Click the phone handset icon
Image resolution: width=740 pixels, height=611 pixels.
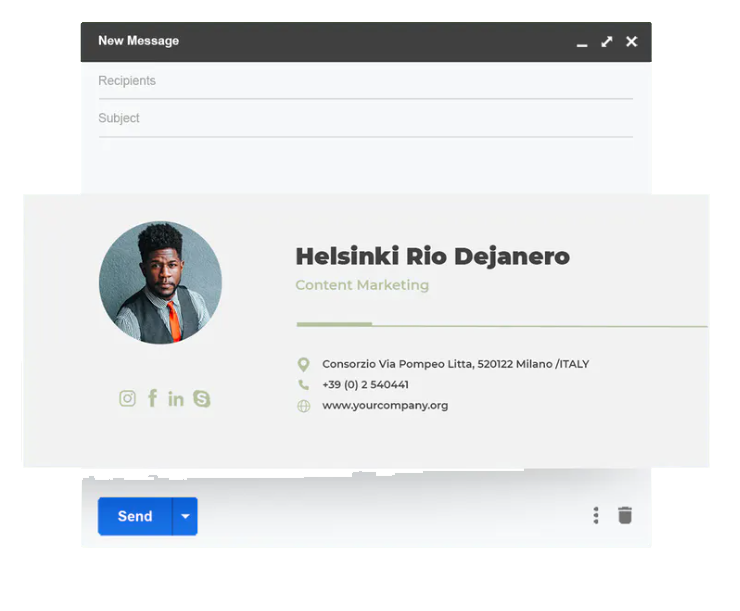point(303,385)
